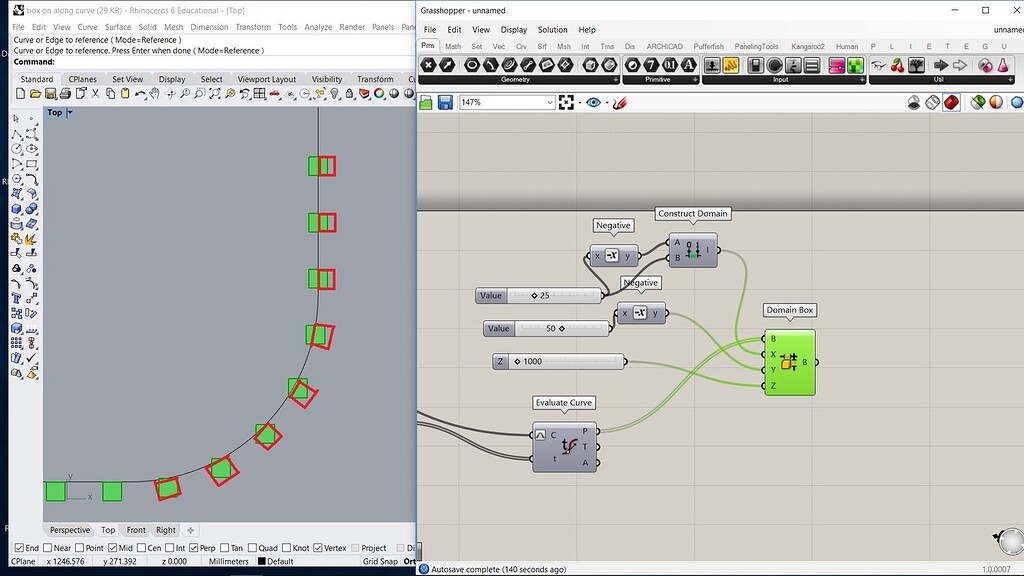Uncheck the Vertex osnap option
1024x576 pixels.
click(318, 548)
